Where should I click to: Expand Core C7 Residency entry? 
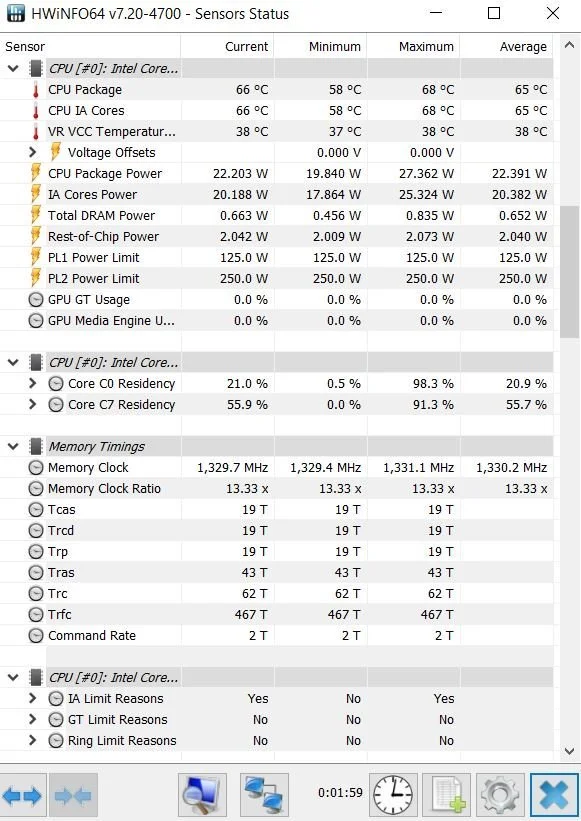[x=32, y=404]
